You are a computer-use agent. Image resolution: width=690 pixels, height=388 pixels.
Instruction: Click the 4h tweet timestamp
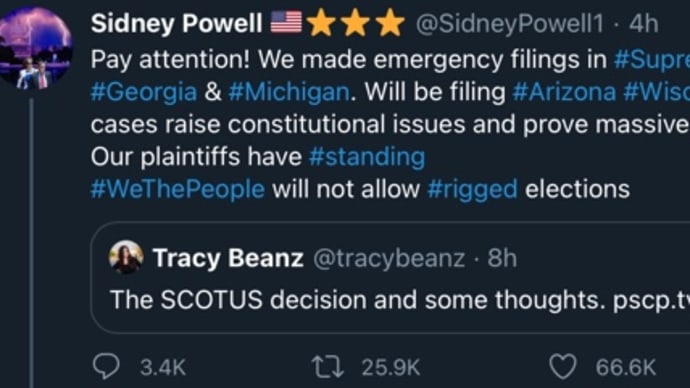point(643,23)
